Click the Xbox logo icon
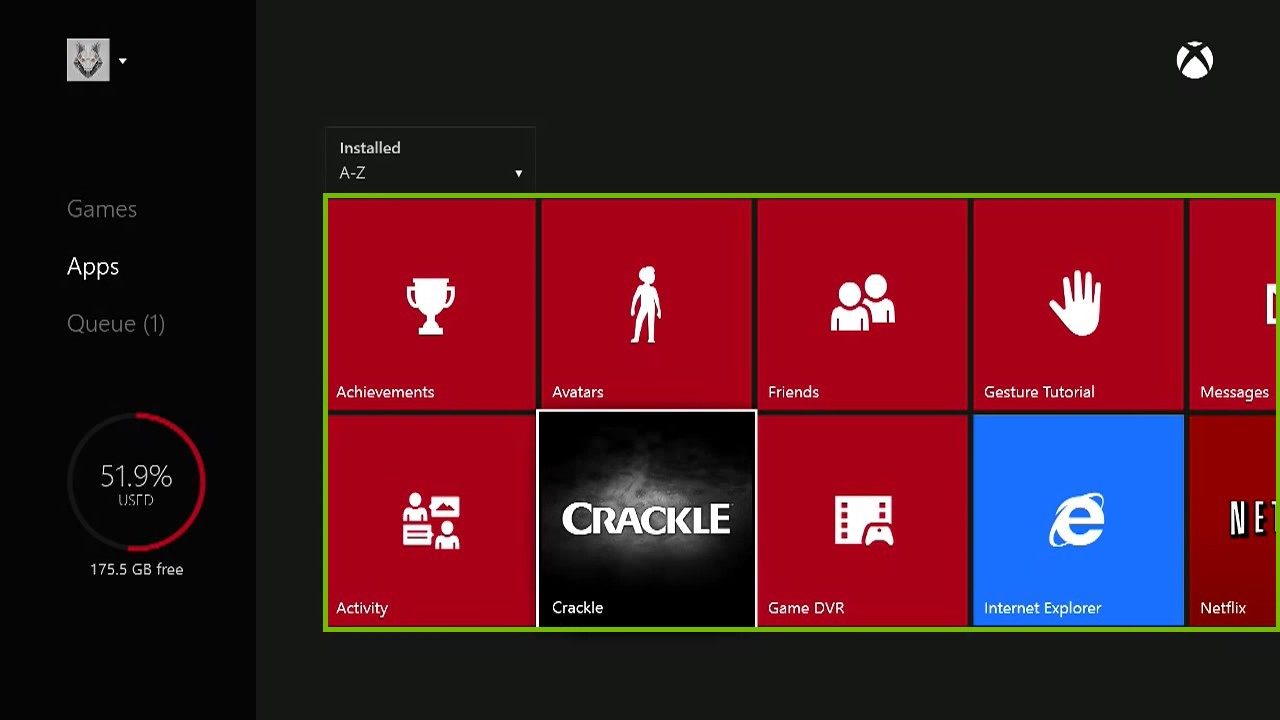This screenshot has width=1280, height=720. 1195,60
